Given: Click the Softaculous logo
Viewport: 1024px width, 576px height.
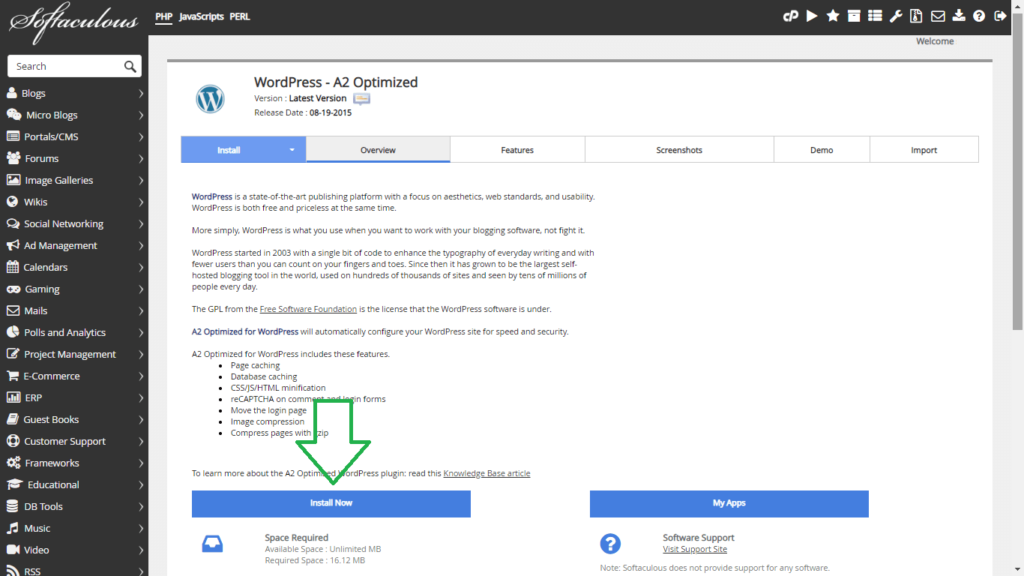Looking at the screenshot, I should coord(73,22).
